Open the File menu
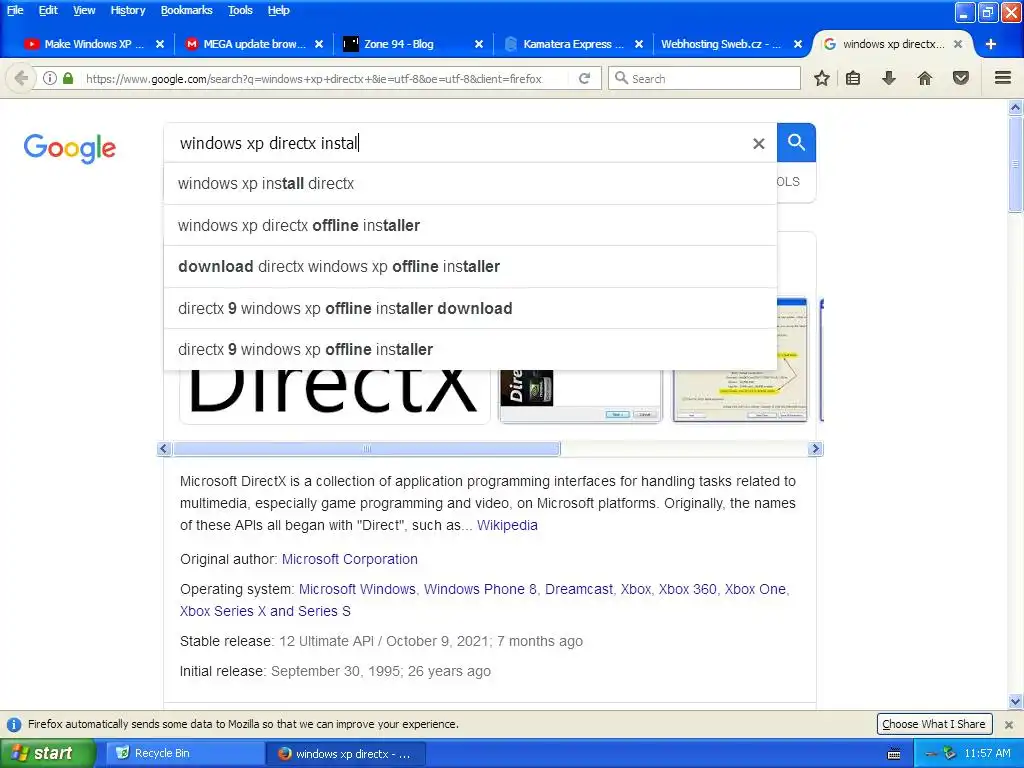 pos(15,10)
